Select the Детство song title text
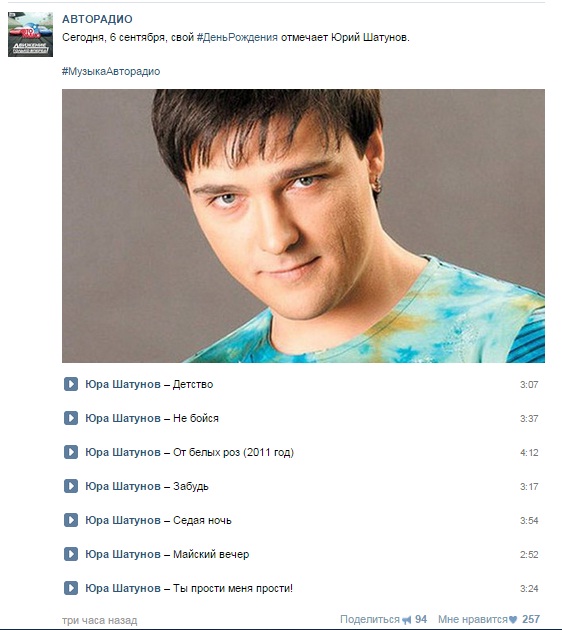The image size is (562, 630). click(193, 385)
